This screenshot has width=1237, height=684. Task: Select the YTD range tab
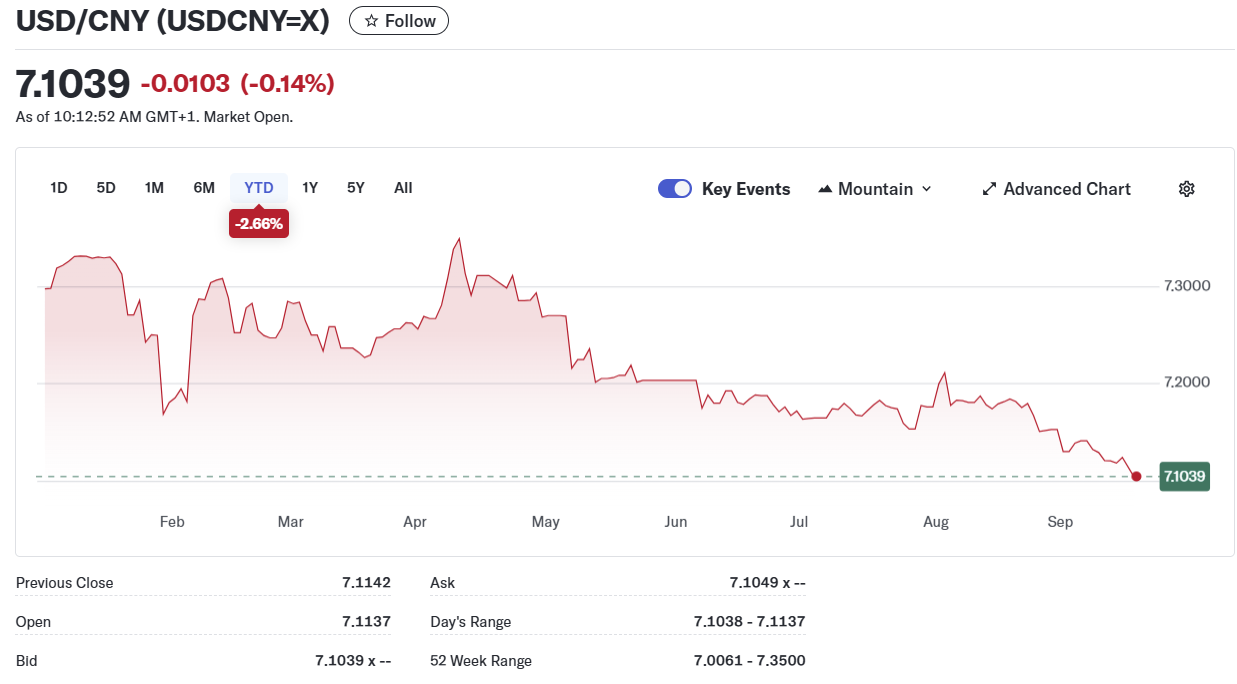pos(259,188)
